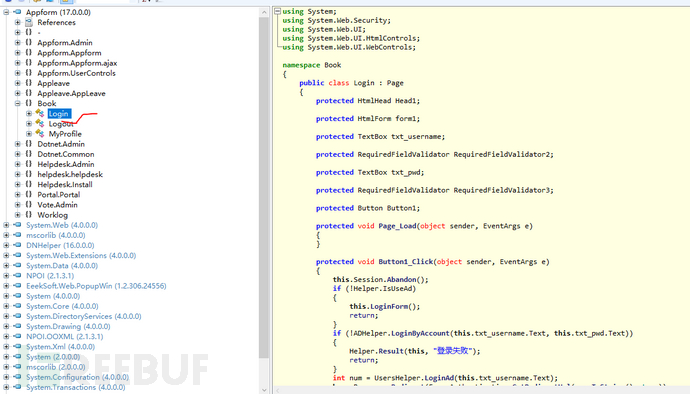Collapse the using directives region in code
Screen dimensions: 690x394
click(278, 11)
